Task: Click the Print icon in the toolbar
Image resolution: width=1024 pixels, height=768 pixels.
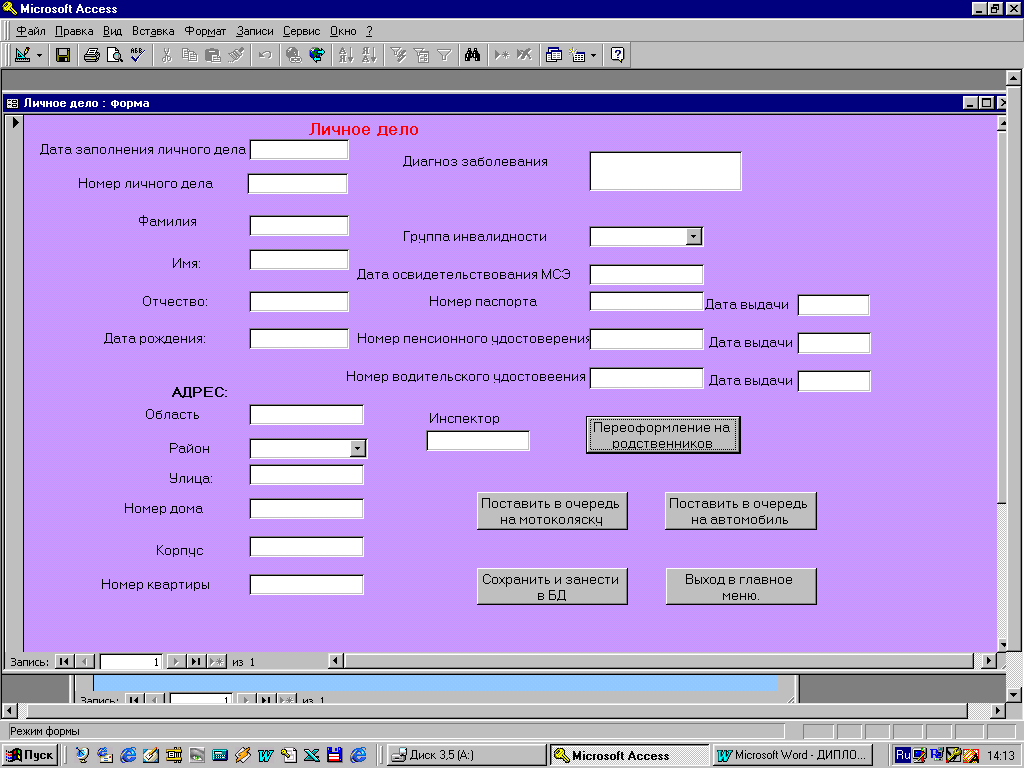Action: pos(91,55)
